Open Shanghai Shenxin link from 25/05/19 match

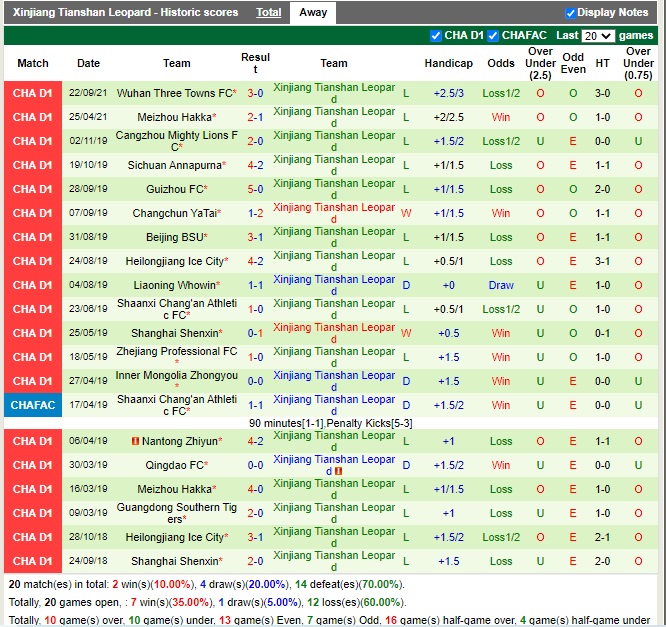click(x=174, y=333)
